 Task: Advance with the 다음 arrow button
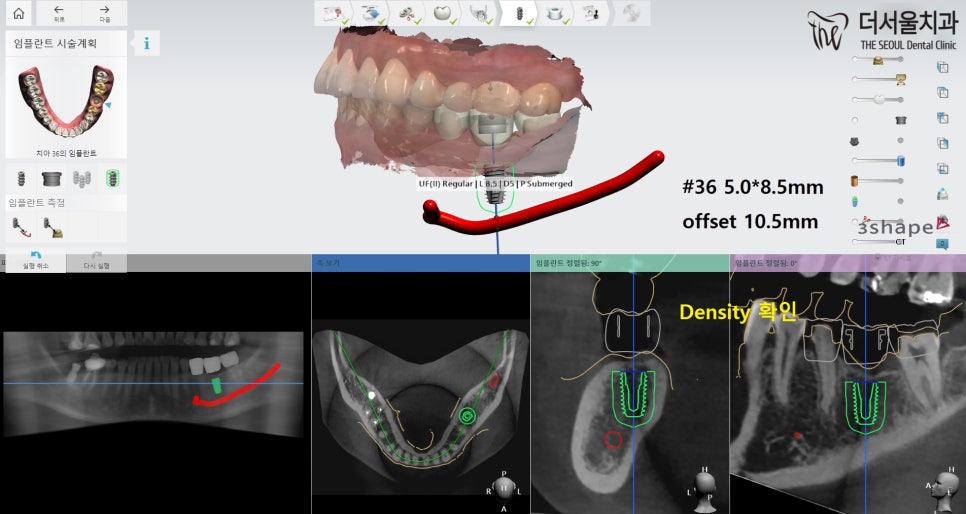click(x=104, y=13)
